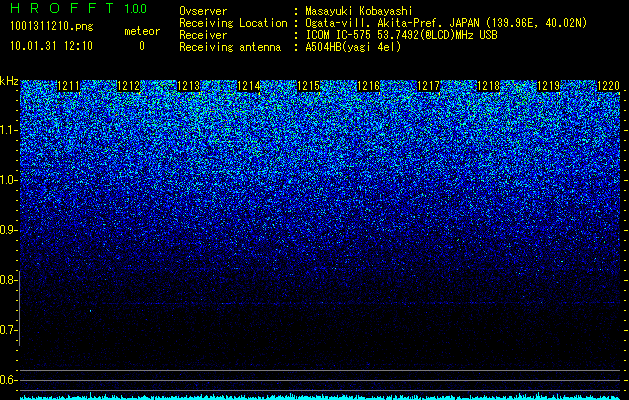Viewport: 629px width, 400px height.
Task: Click the Ogata-vill. Akita-Pref. JAPAN location text
Action: [446, 23]
